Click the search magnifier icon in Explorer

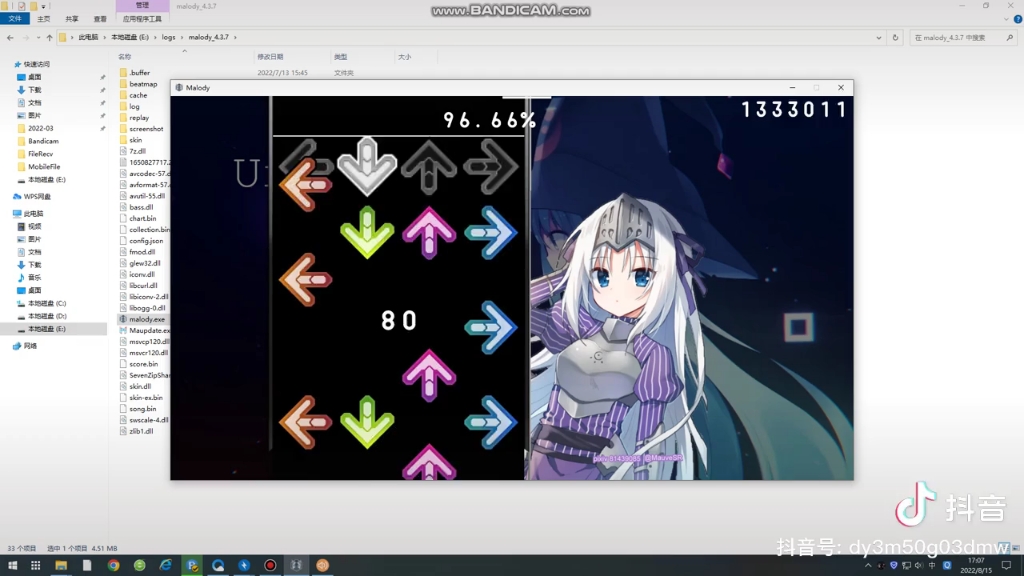[1010, 38]
